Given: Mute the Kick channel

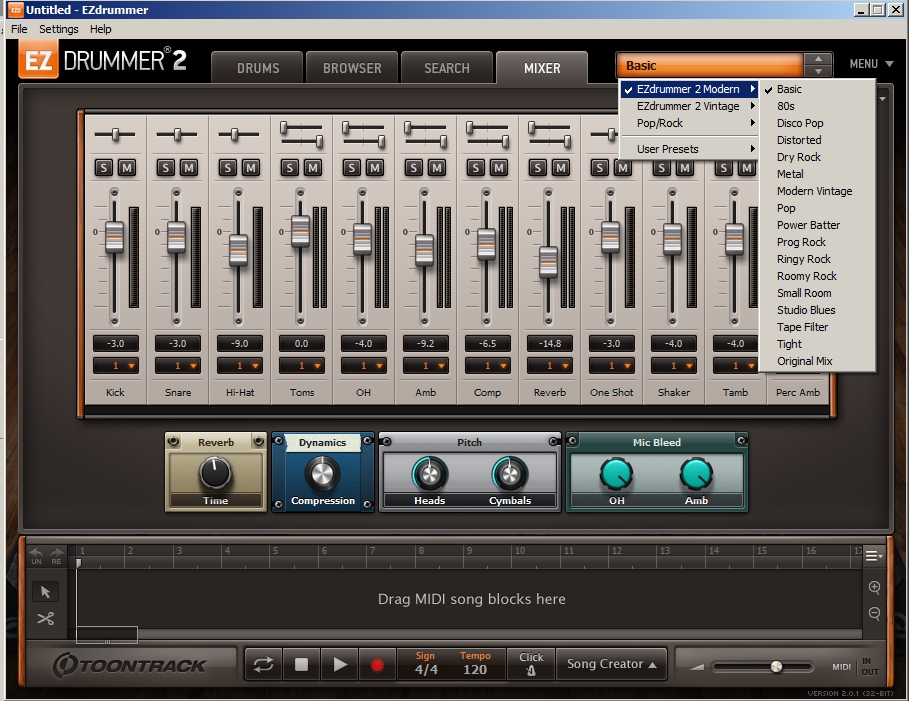Looking at the screenshot, I should (x=127, y=168).
